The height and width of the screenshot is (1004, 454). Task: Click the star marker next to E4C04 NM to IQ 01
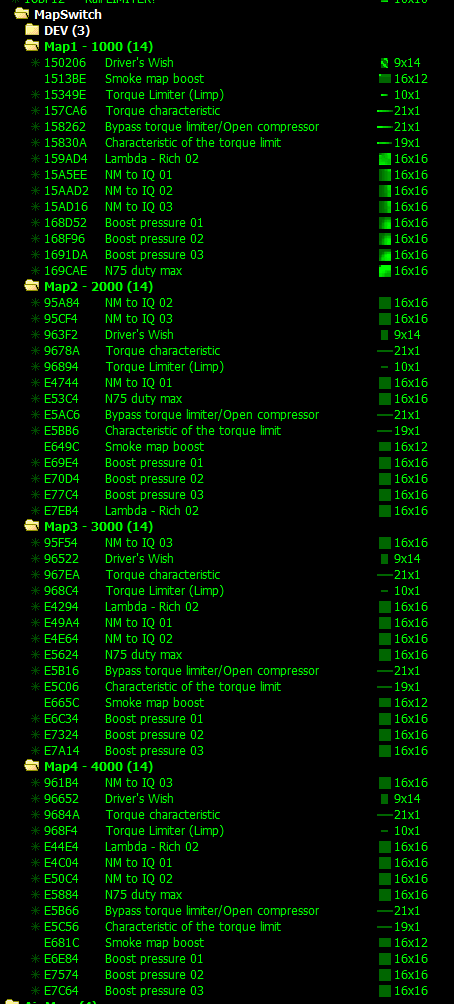coord(35,862)
